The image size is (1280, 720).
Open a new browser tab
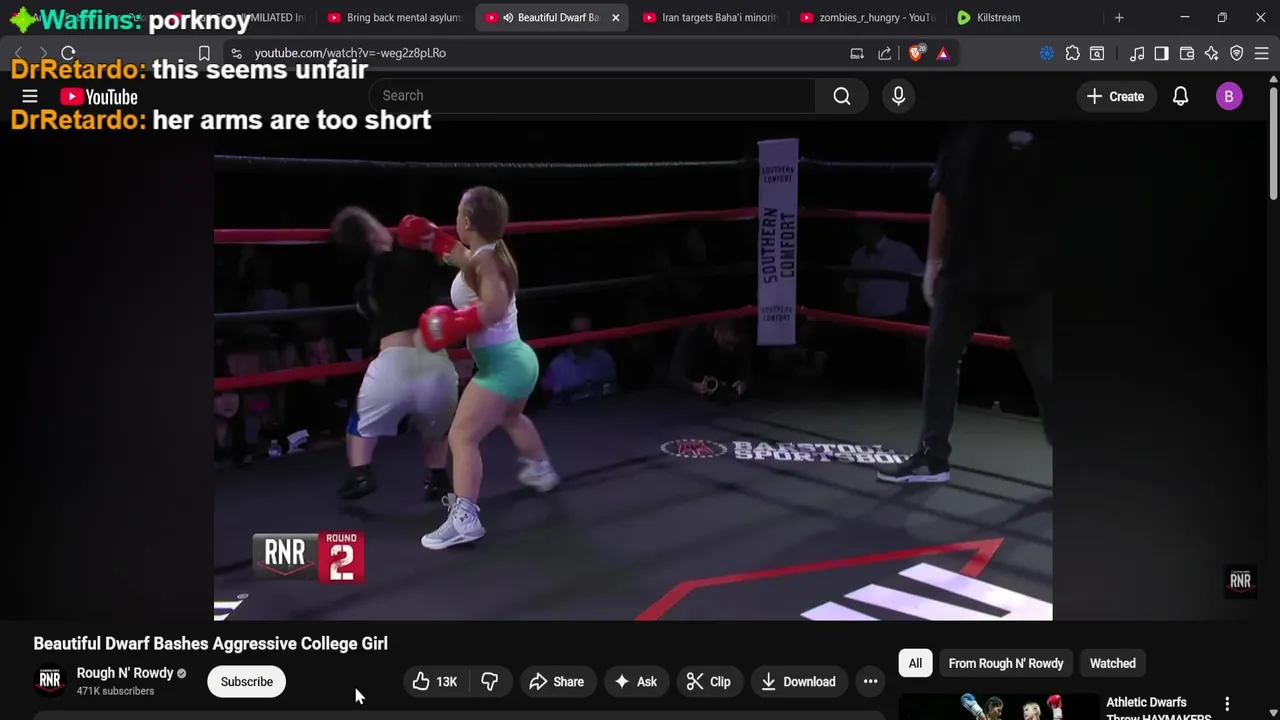point(1119,17)
